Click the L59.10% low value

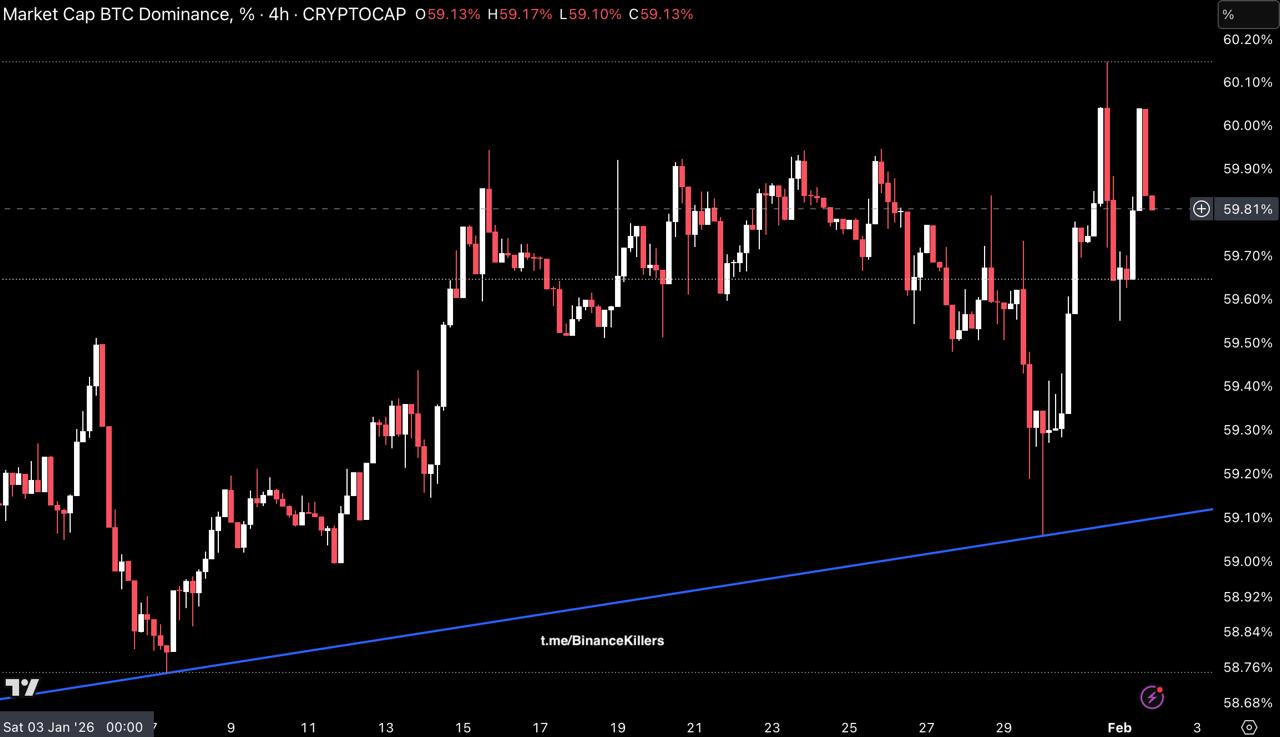click(590, 14)
